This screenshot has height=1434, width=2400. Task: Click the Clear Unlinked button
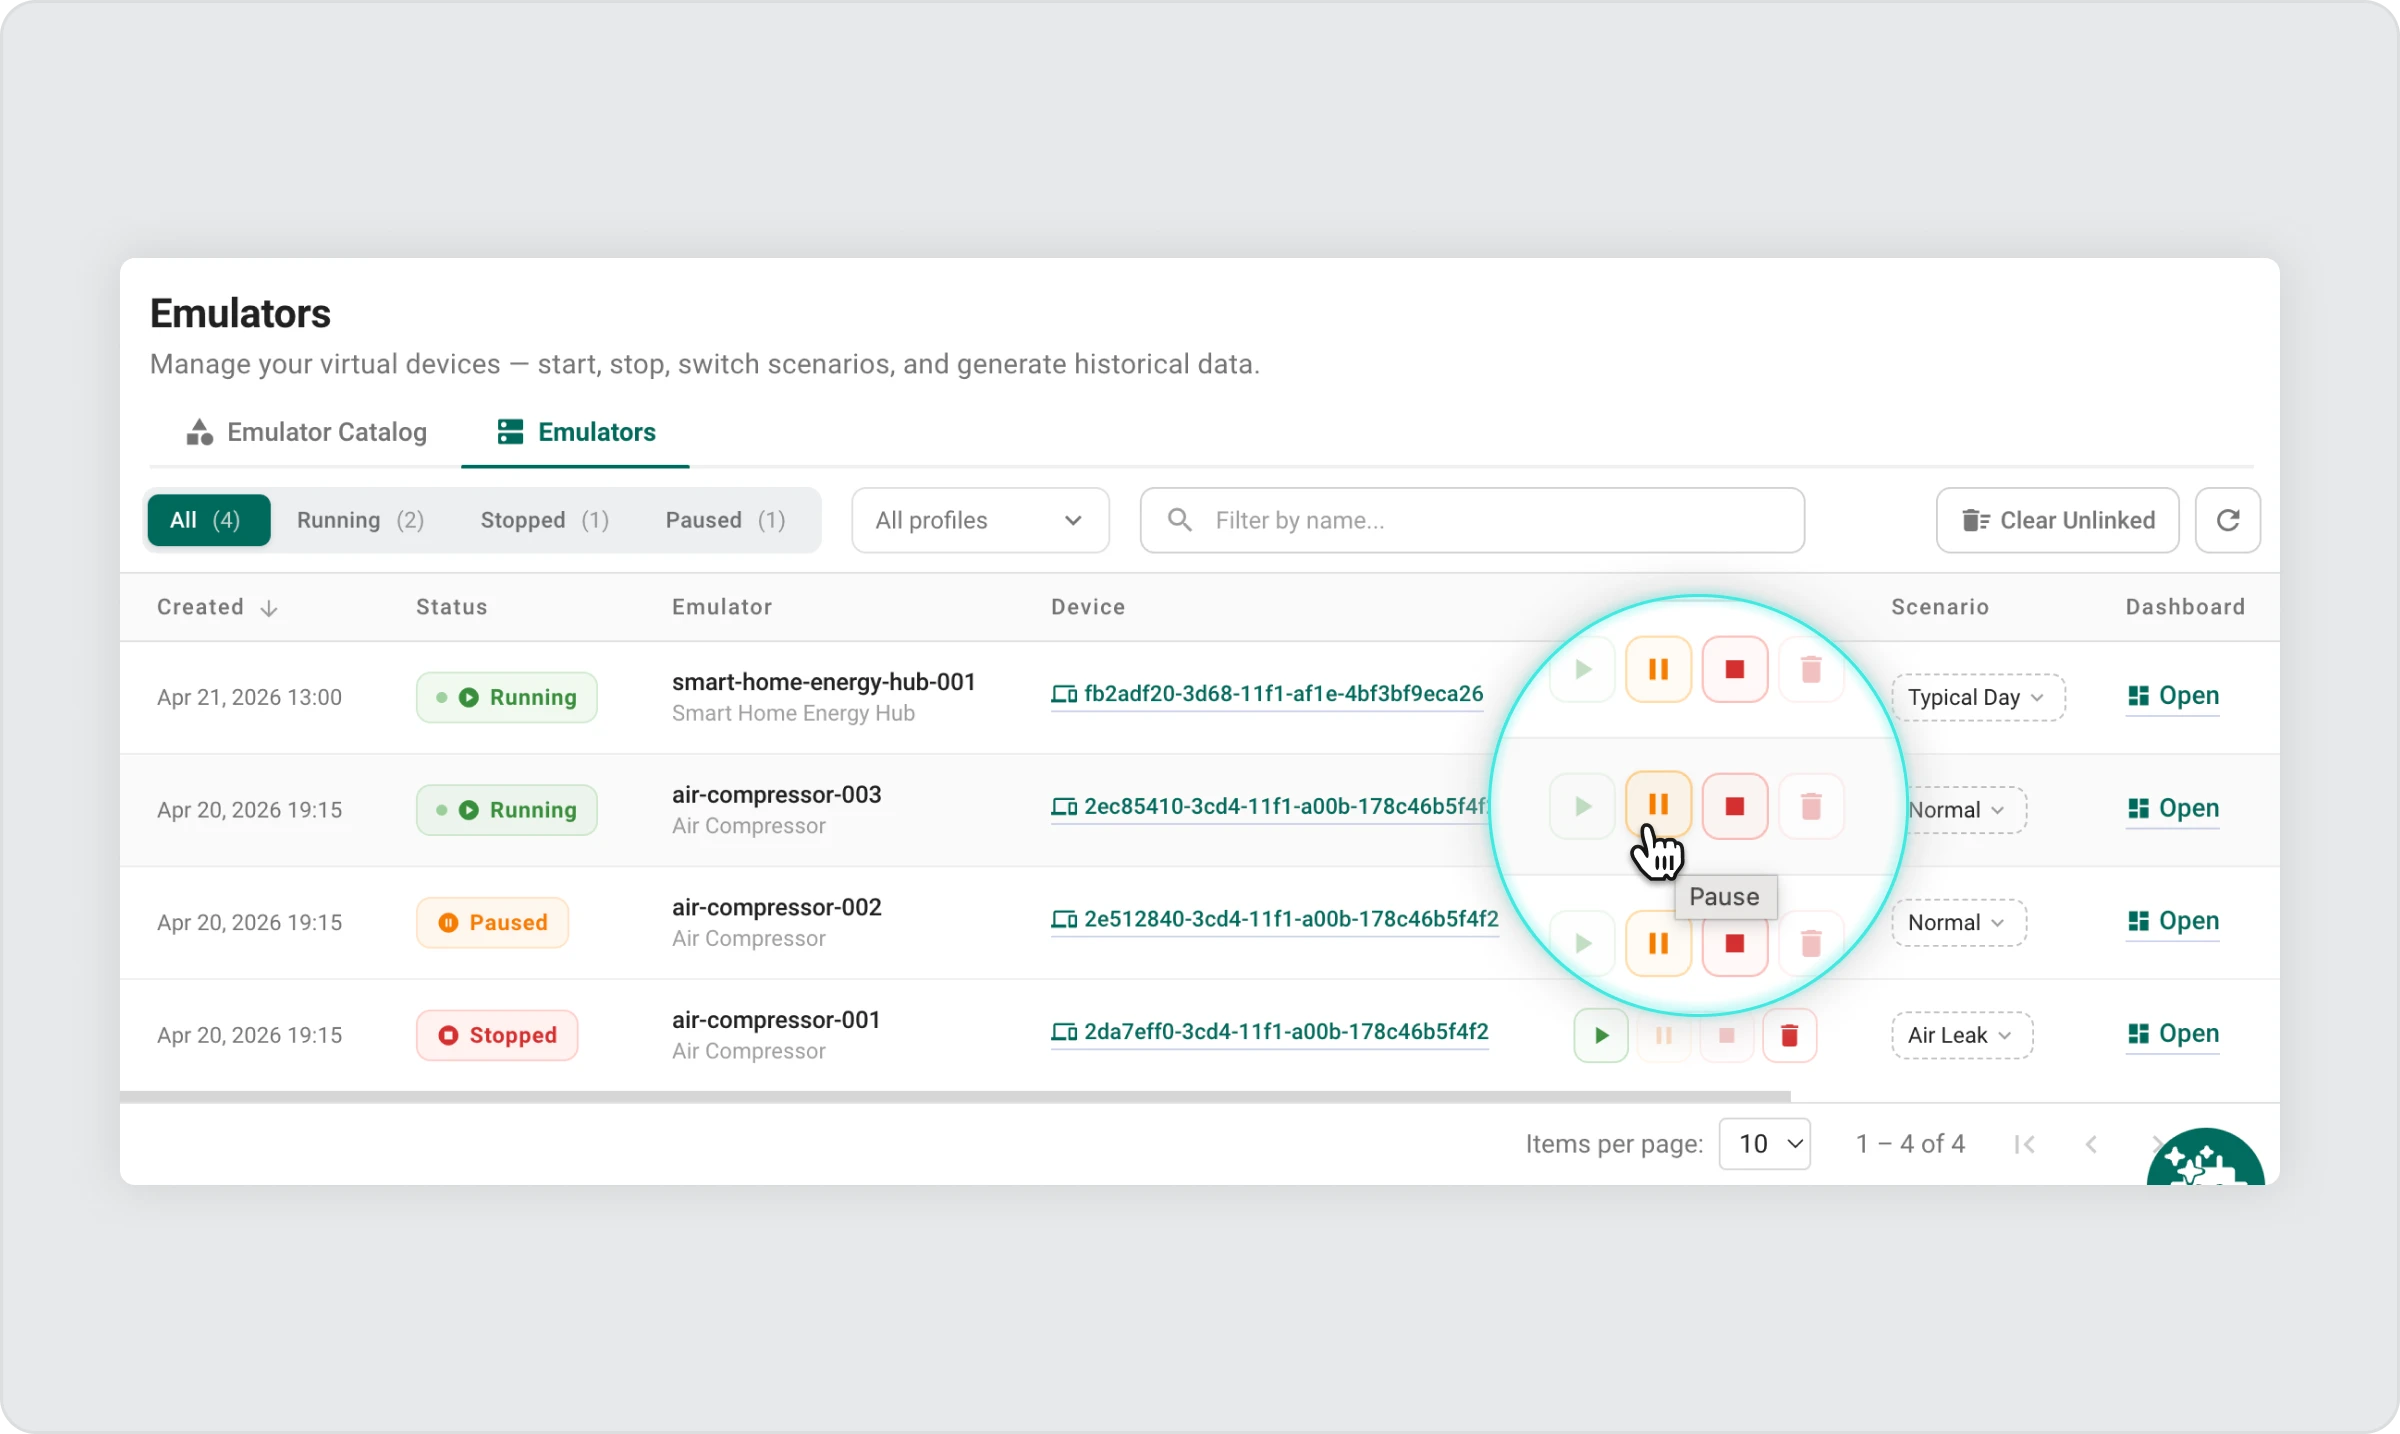coord(2057,520)
